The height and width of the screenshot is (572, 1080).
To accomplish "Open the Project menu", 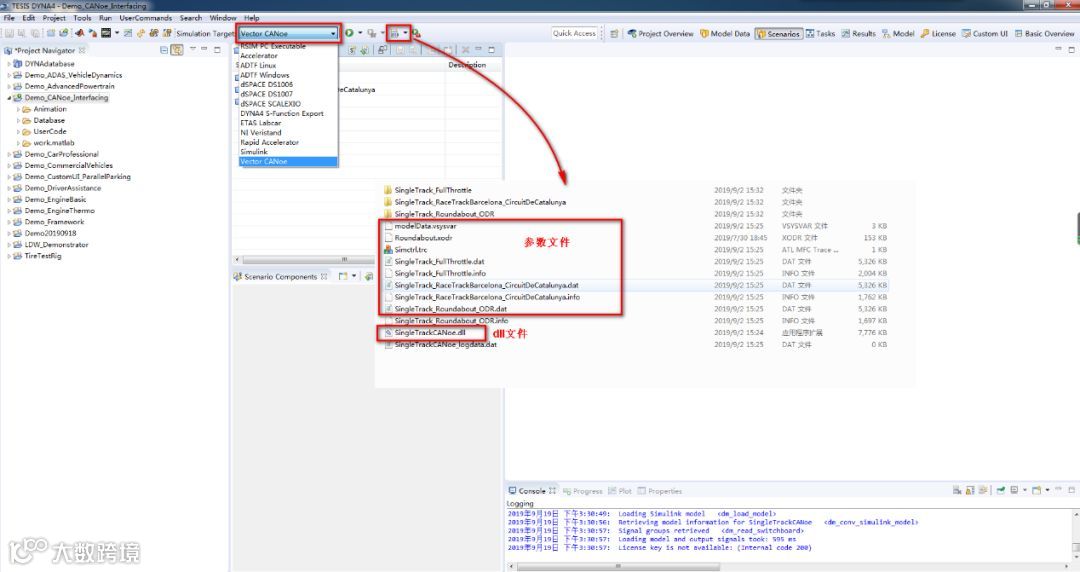I will (x=54, y=18).
